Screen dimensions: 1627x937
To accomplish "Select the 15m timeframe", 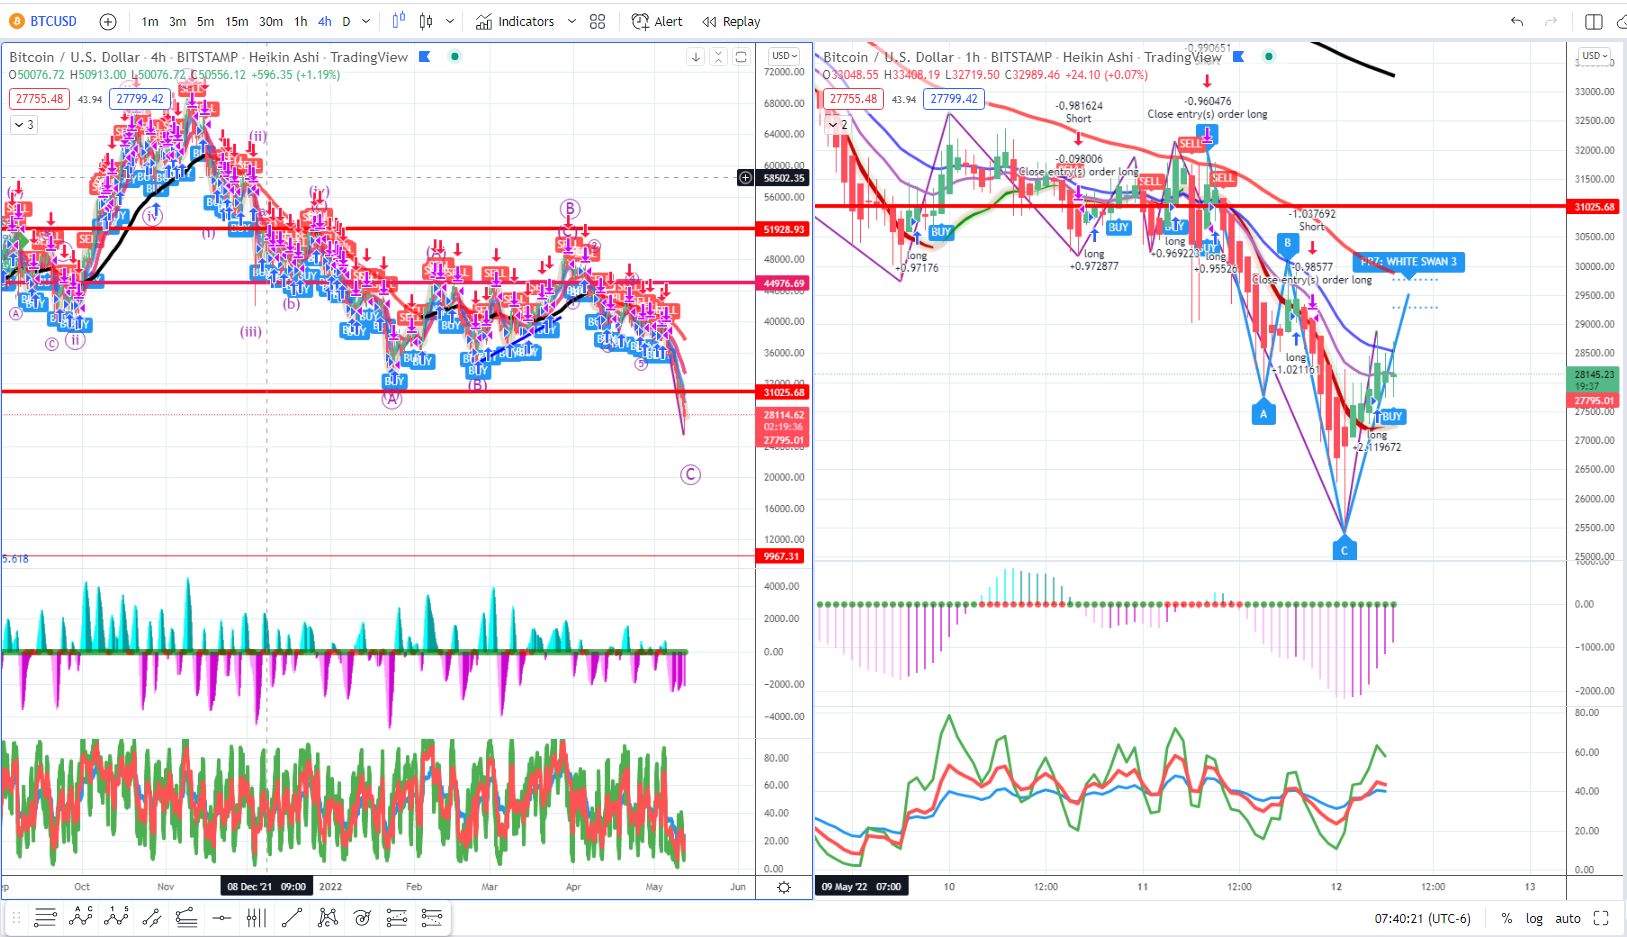I will pyautogui.click(x=237, y=21).
